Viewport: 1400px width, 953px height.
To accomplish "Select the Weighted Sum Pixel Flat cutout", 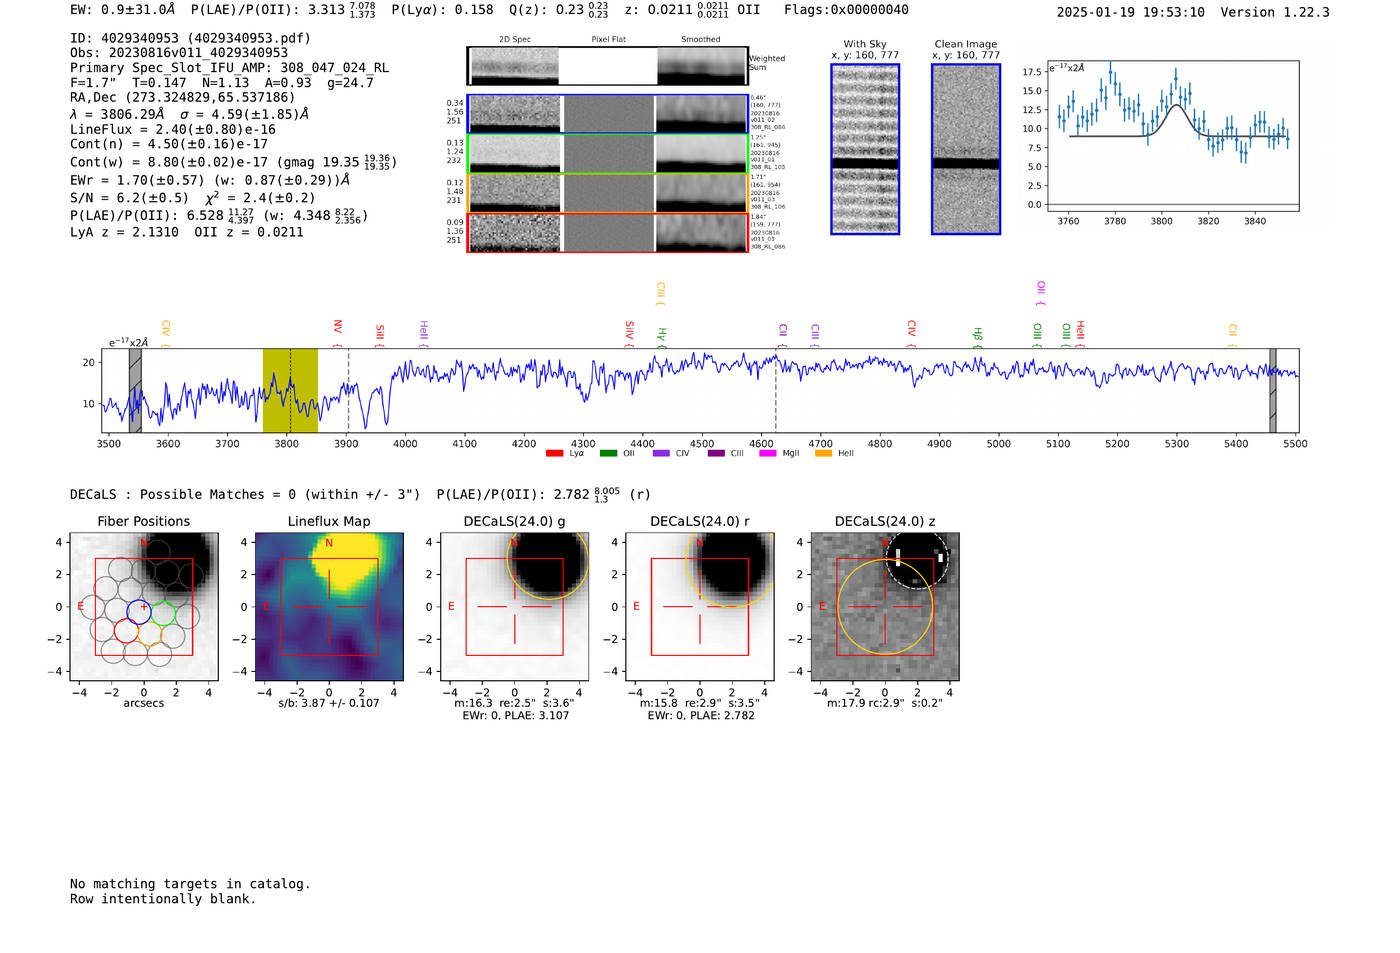I will coord(608,66).
